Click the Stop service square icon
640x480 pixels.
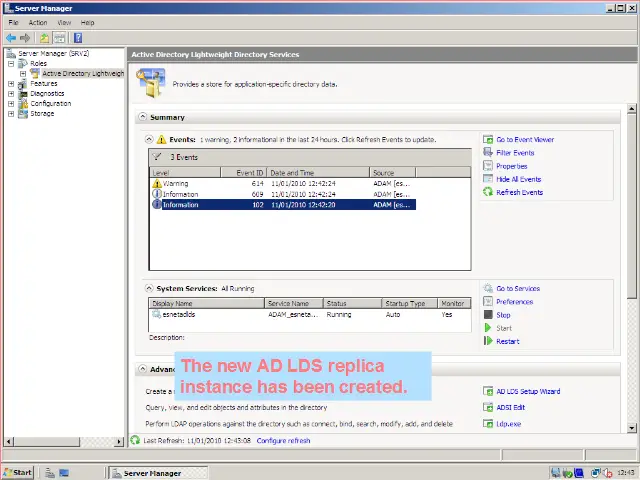[x=488, y=315]
